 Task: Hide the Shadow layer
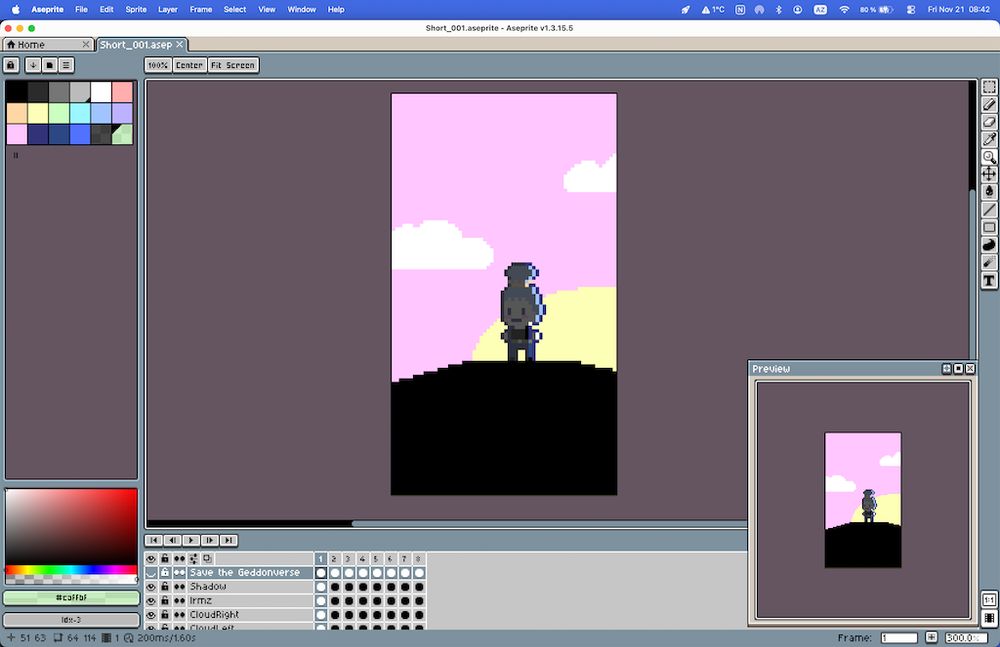coord(149,586)
